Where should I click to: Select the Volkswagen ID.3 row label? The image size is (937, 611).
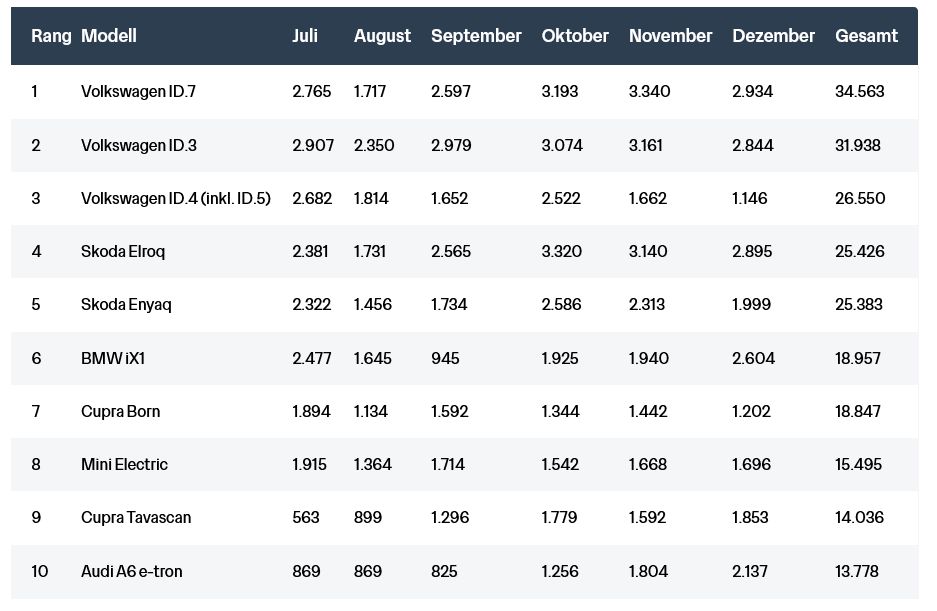(138, 146)
